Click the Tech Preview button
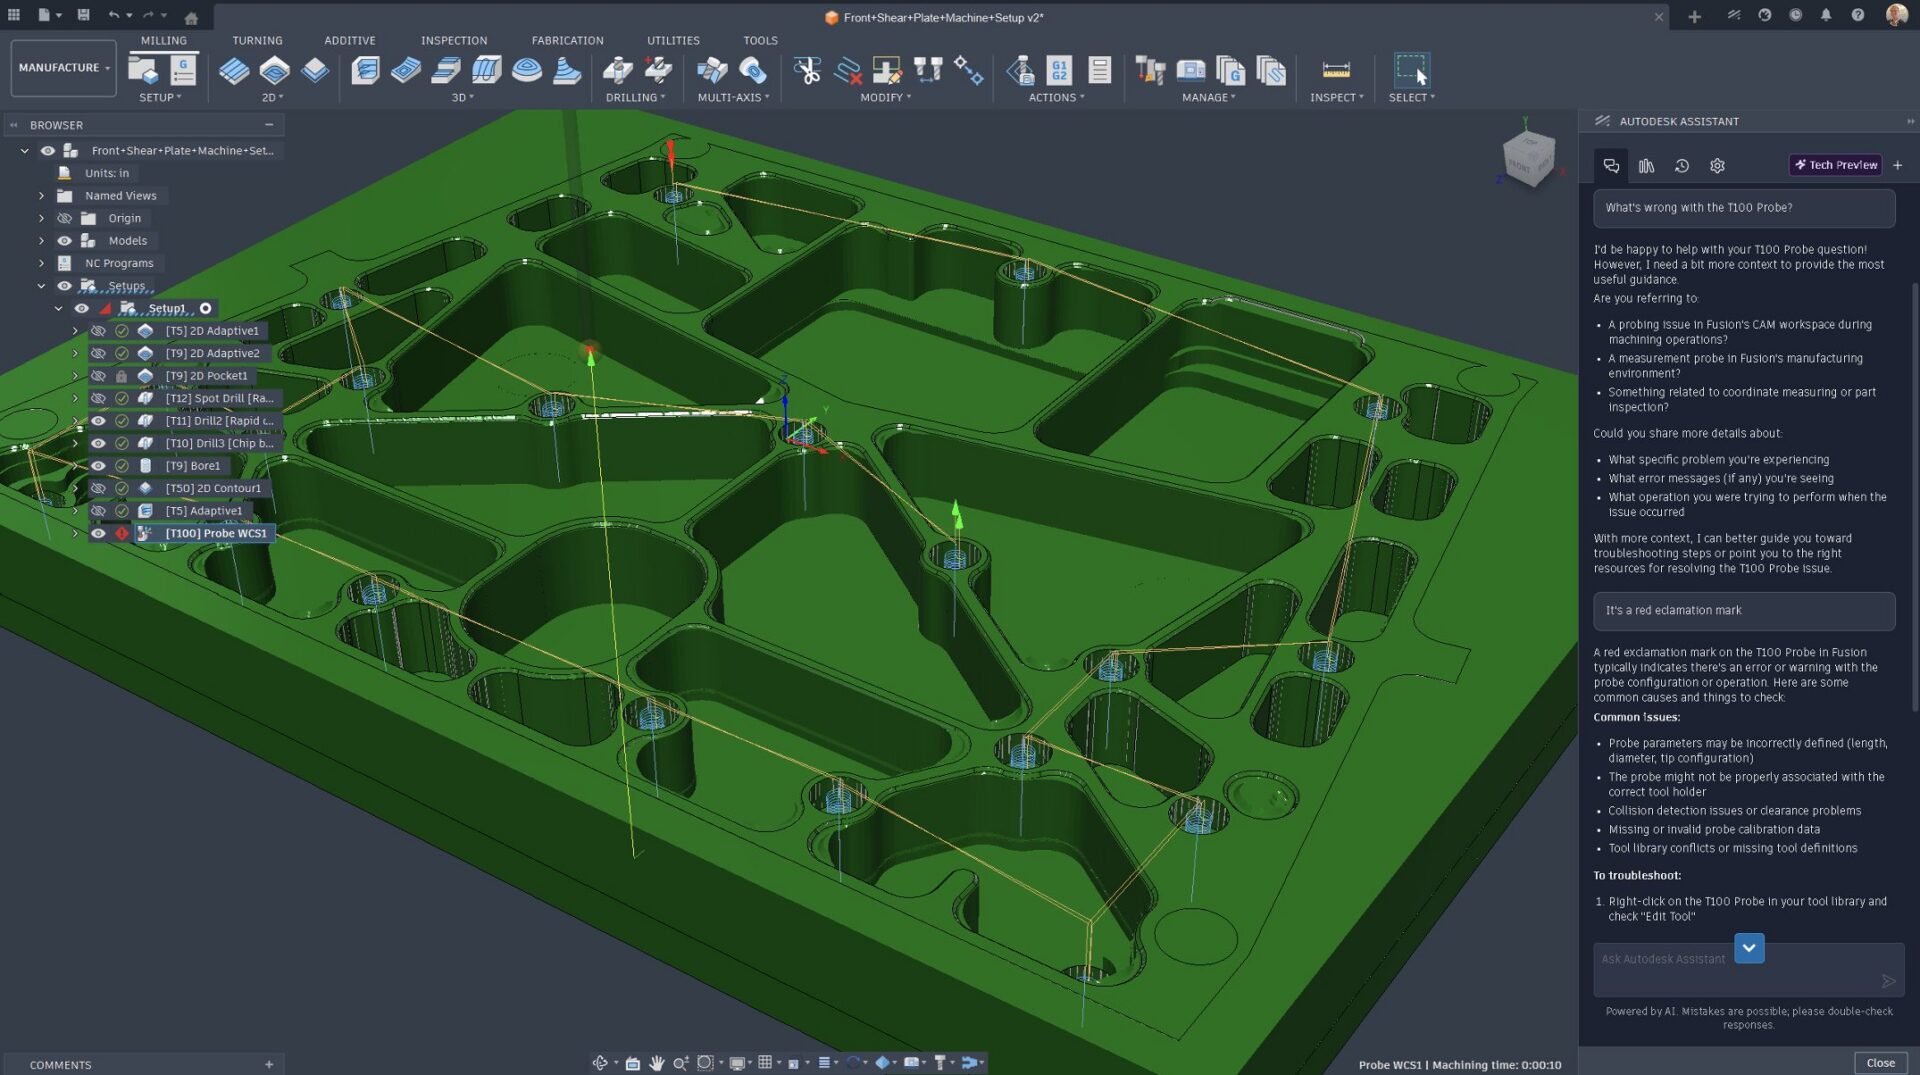This screenshot has width=1920, height=1075. click(1835, 165)
